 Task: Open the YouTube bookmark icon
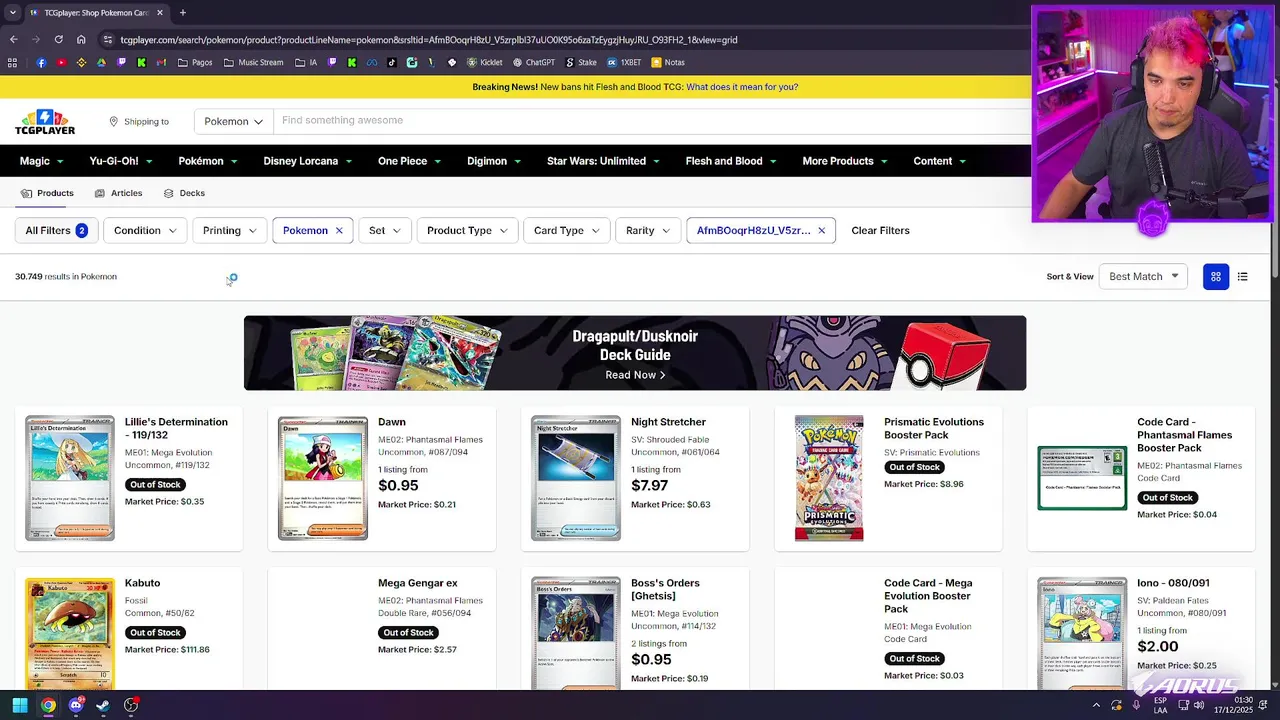(61, 62)
